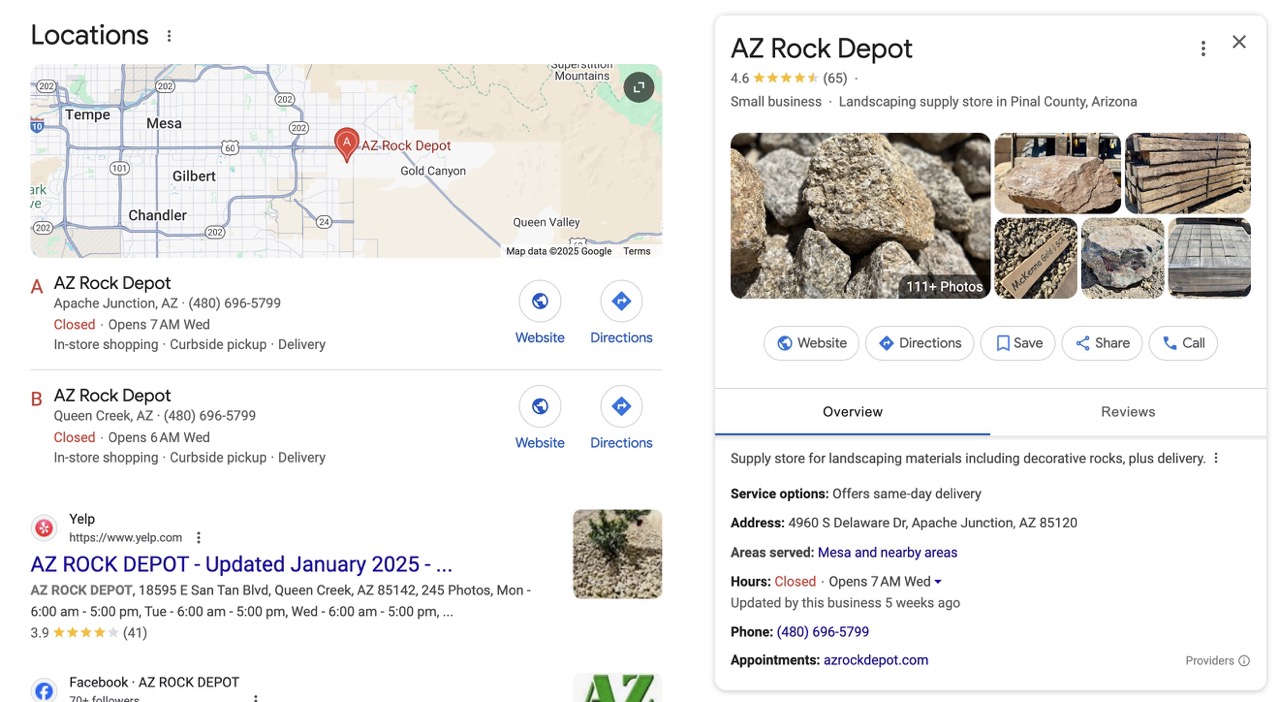Click the round boulder photo thumbnail

click(1123, 258)
